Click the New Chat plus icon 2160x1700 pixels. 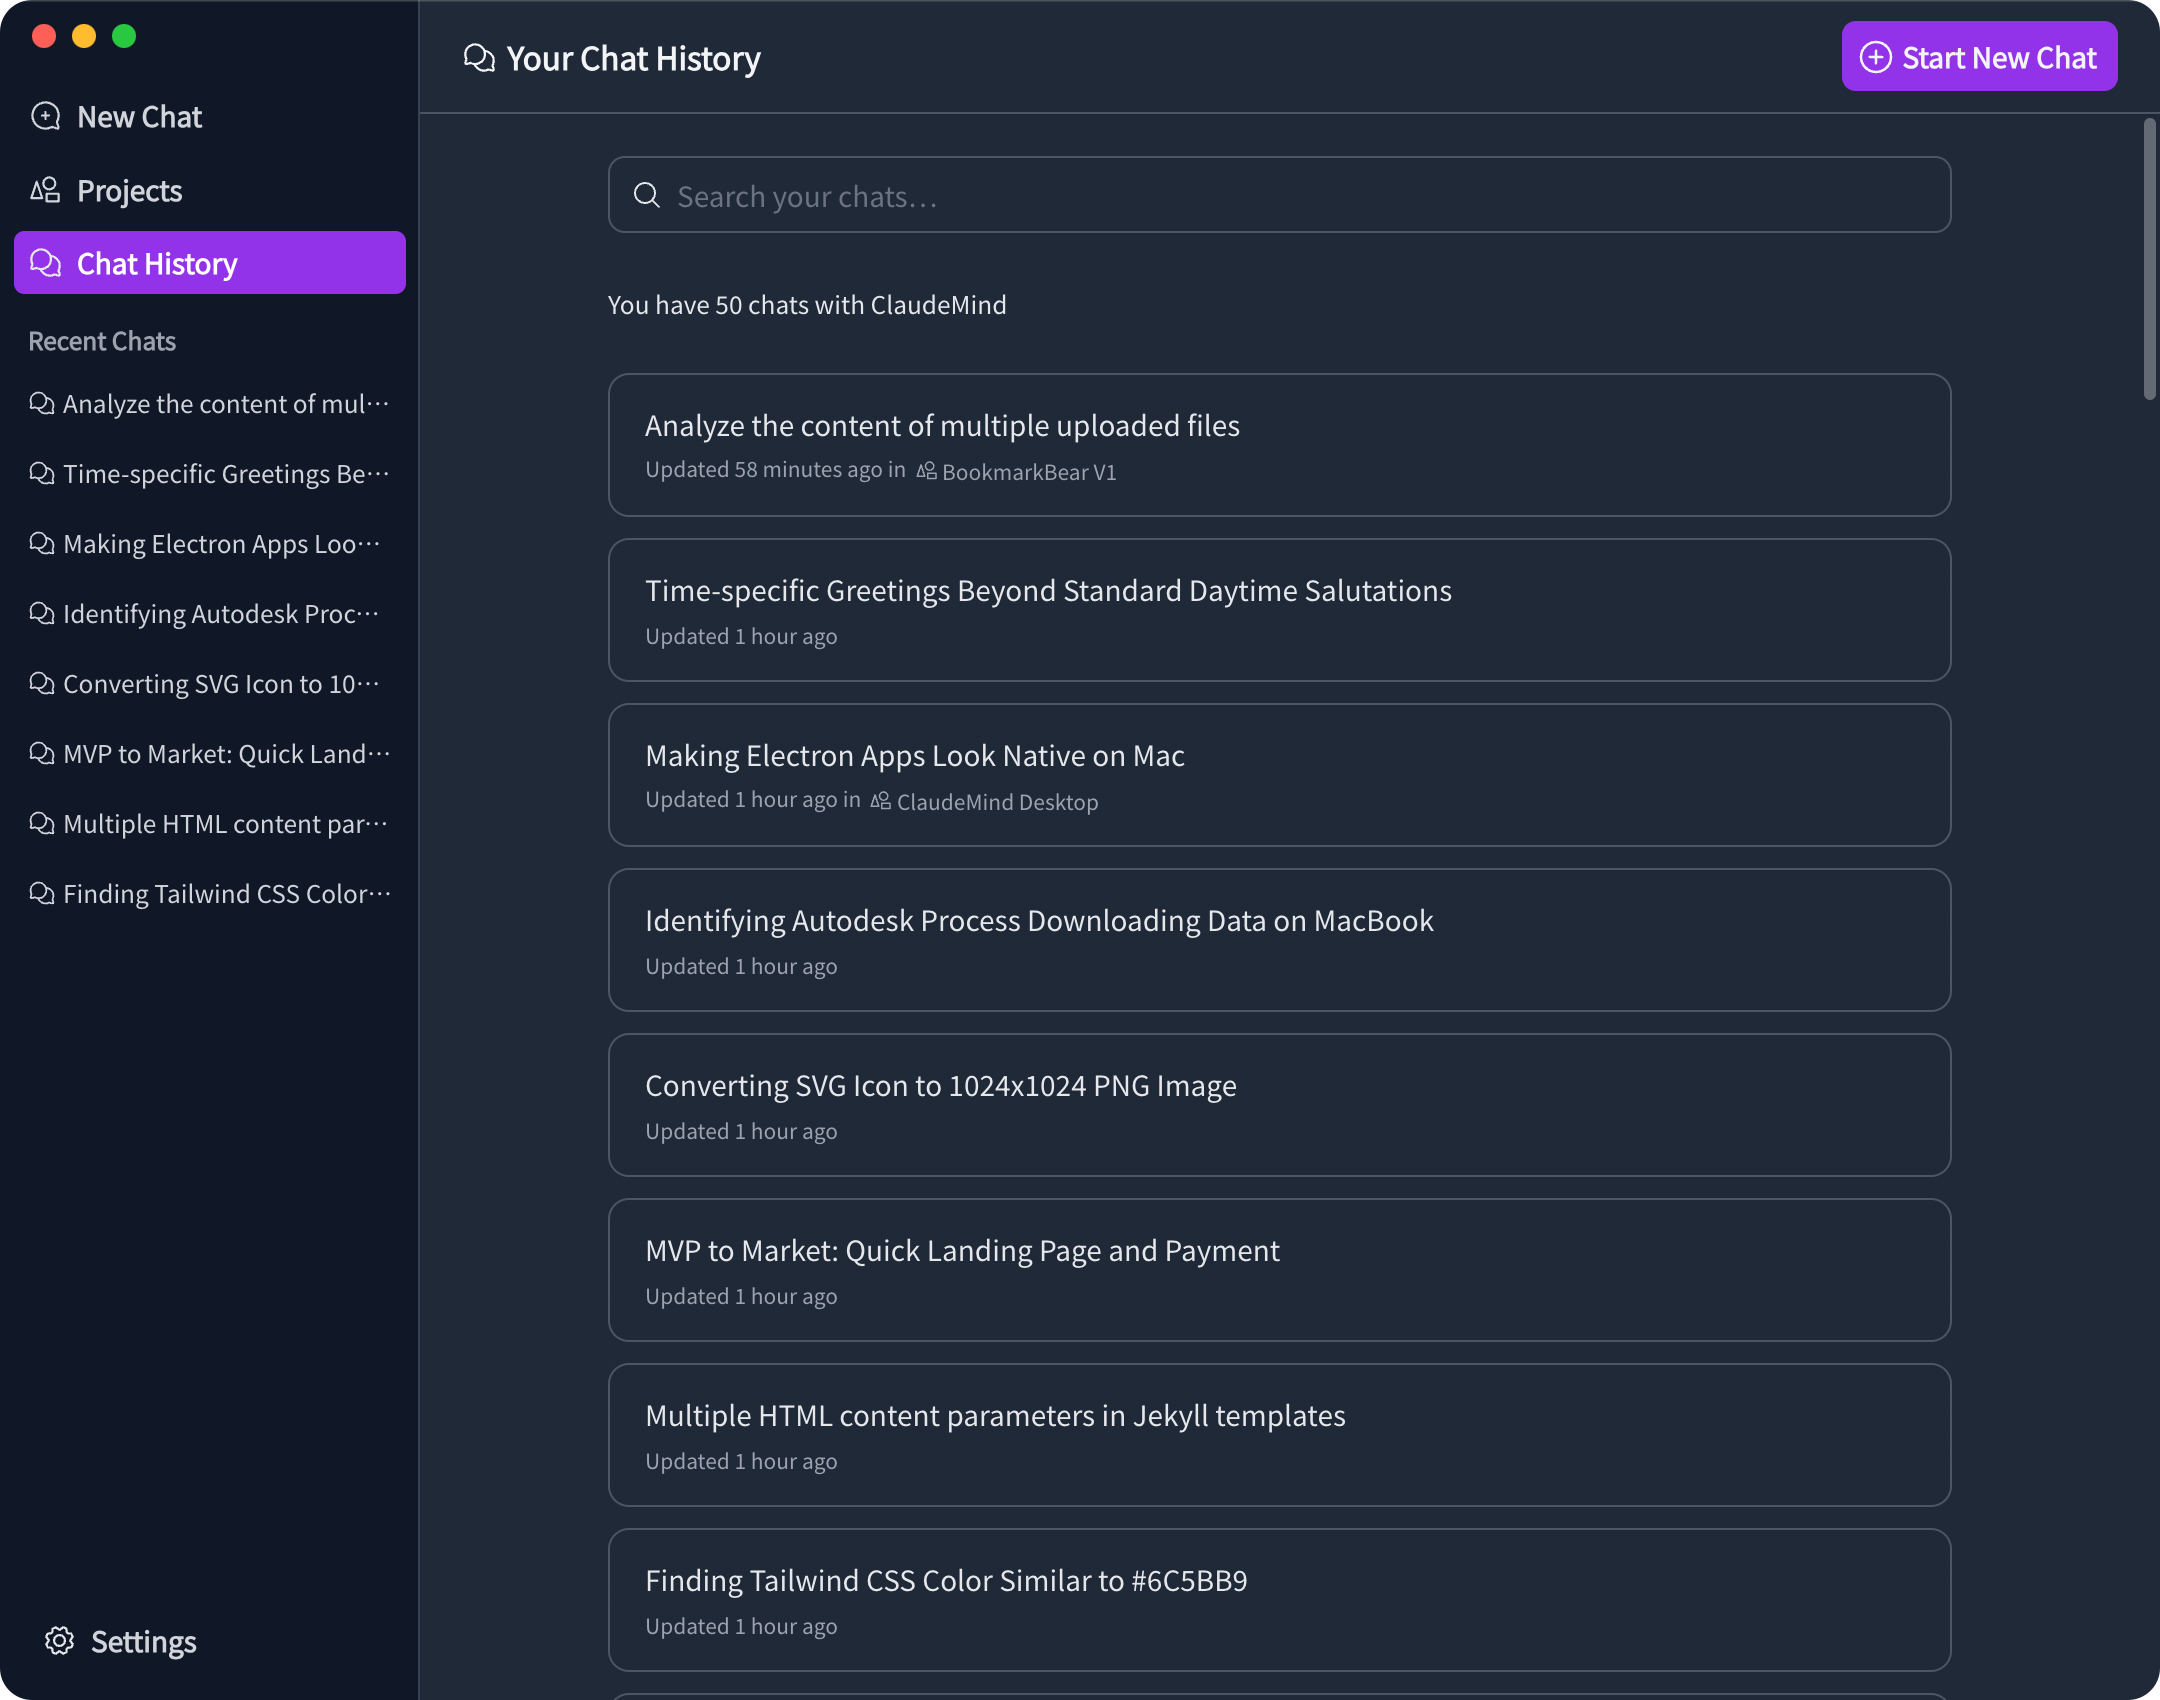tap(46, 116)
